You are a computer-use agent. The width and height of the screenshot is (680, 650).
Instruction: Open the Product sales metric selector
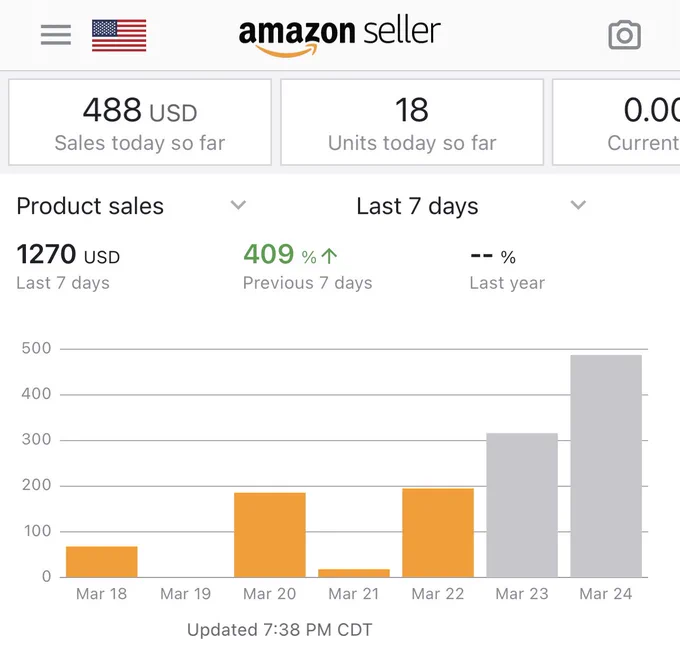coord(131,206)
